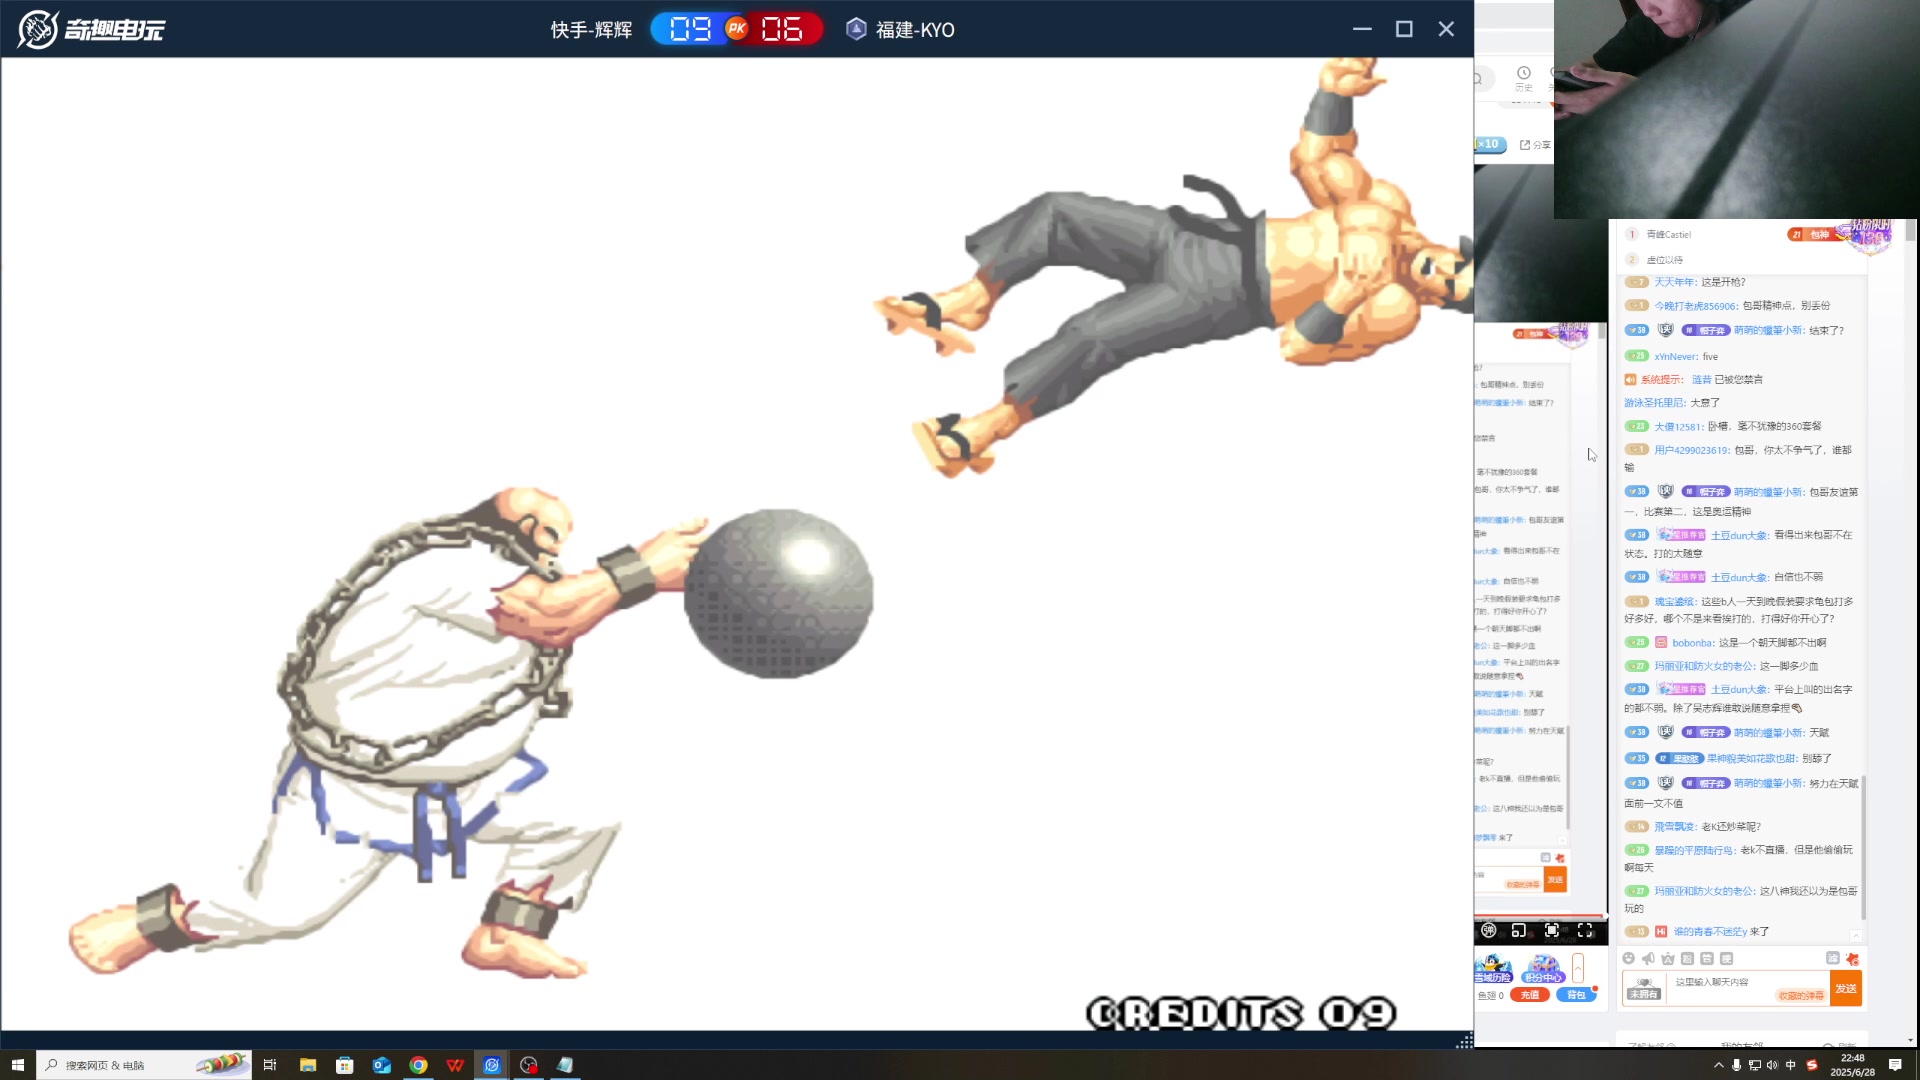Open the danmaku text style (A) icon
Image resolution: width=1920 pixels, height=1080 pixels.
1668,958
